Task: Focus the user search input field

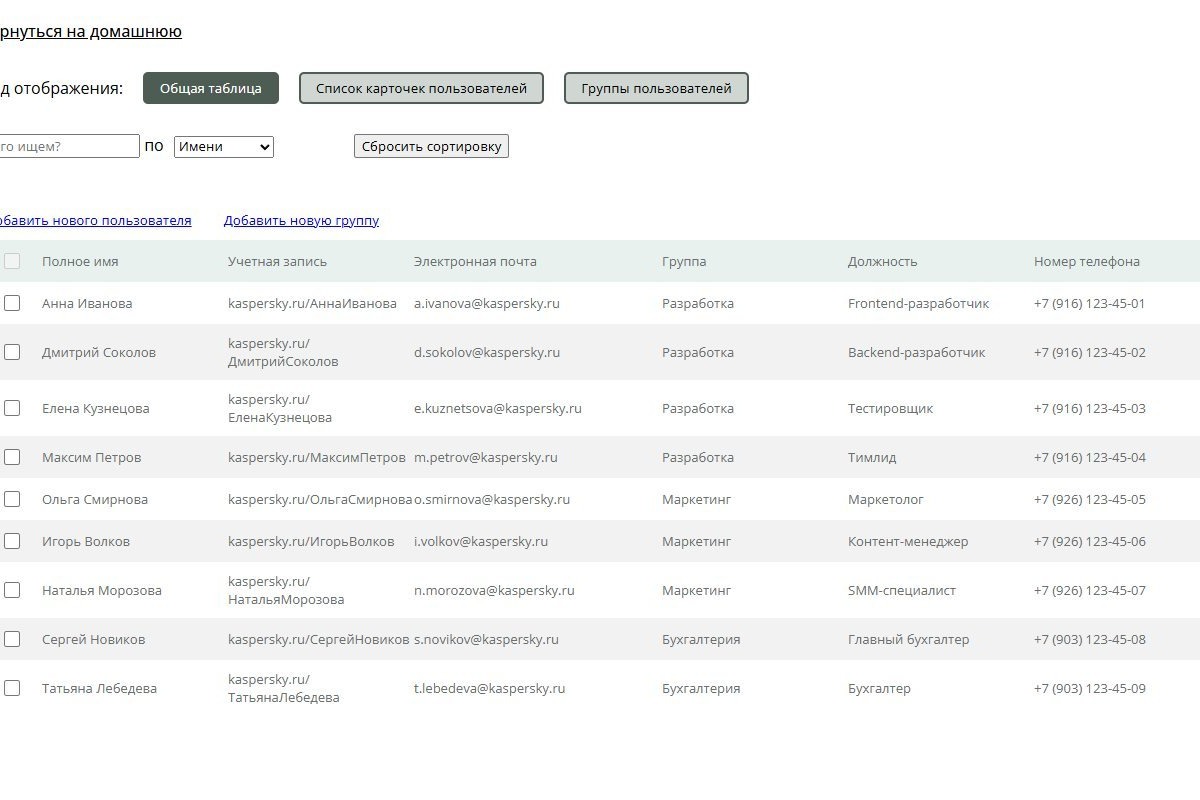Action: (68, 146)
